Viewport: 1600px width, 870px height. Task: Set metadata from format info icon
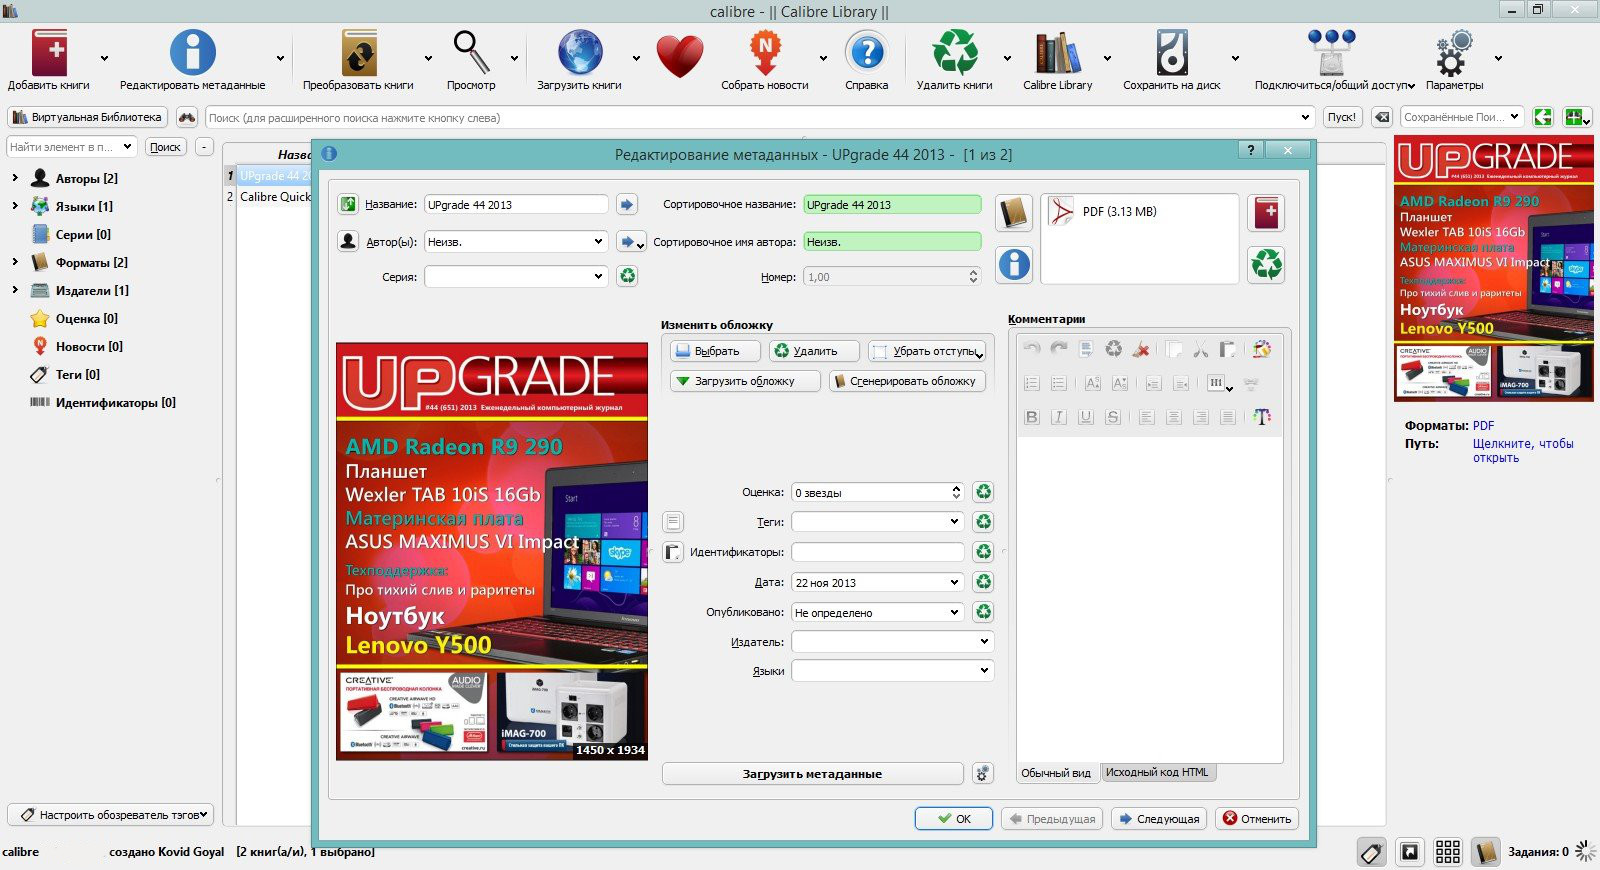point(1014,264)
